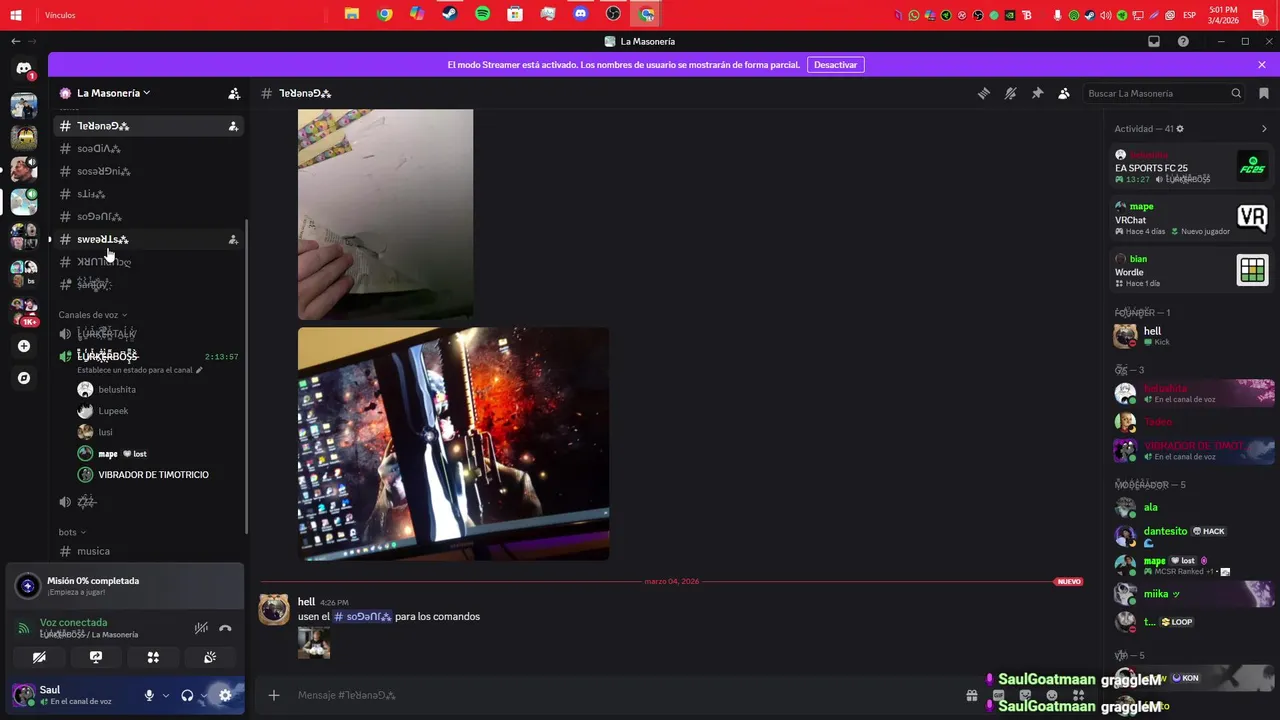Open headphone output options chevron
This screenshot has height=720, width=1280.
[204, 695]
